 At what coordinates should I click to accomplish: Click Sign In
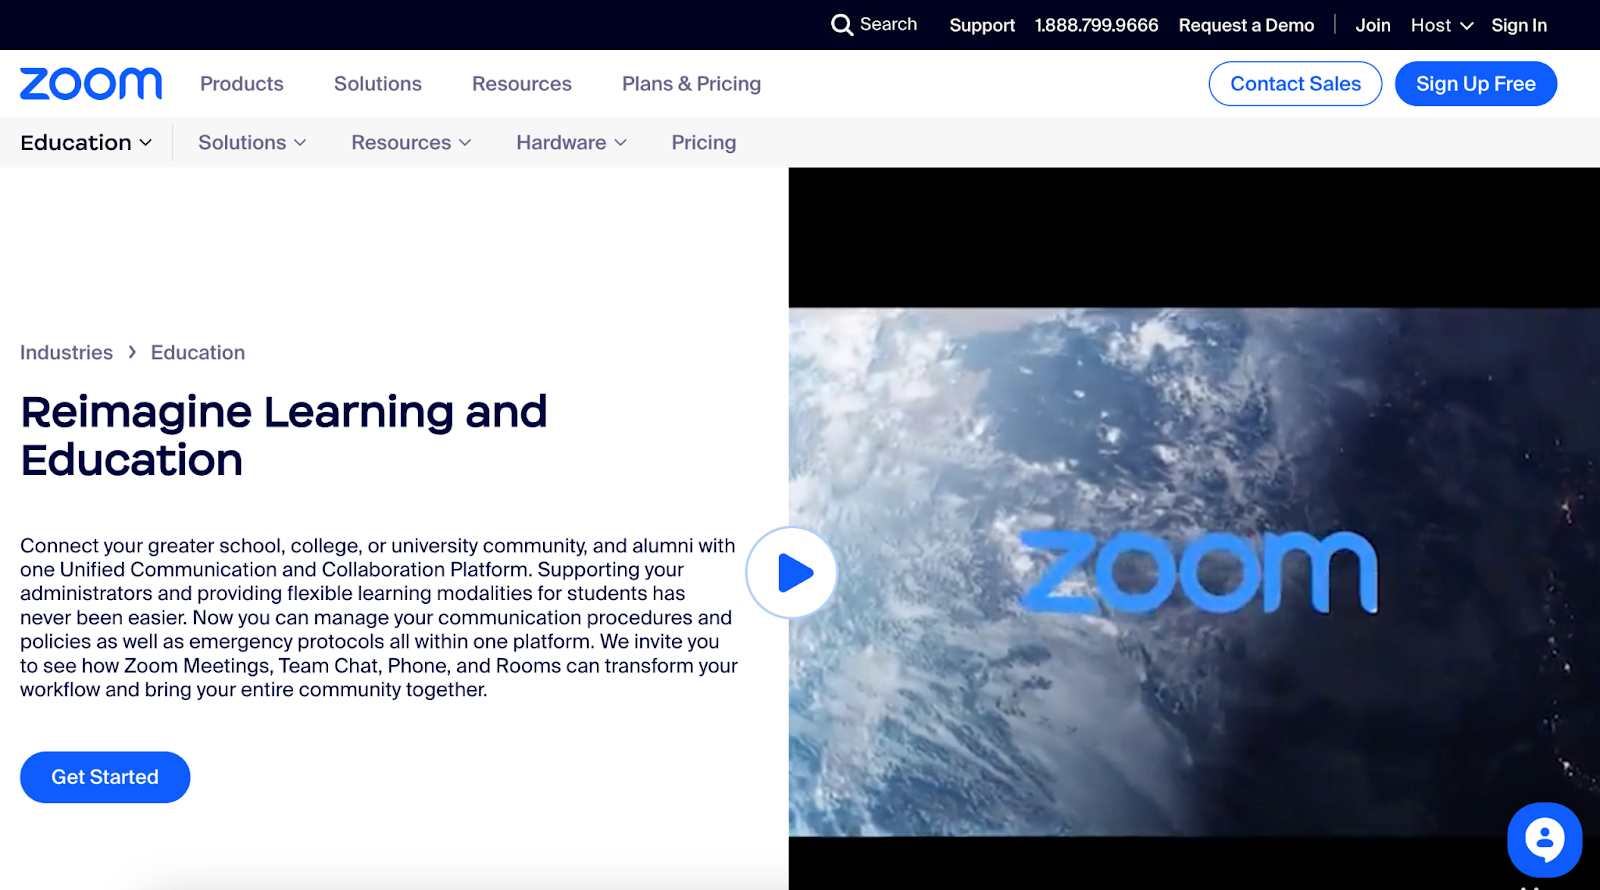[x=1519, y=25]
